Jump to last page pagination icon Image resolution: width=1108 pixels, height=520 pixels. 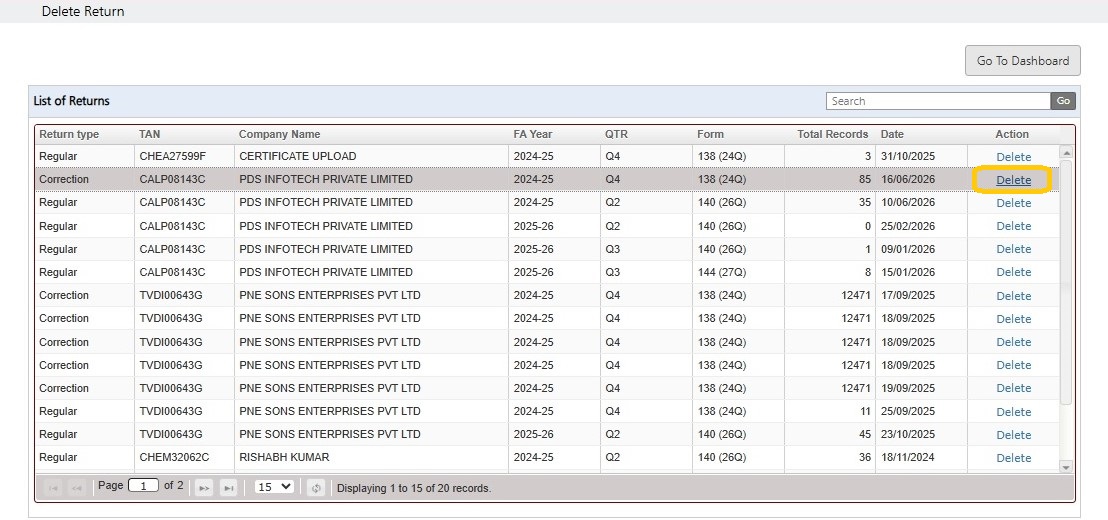(x=228, y=488)
